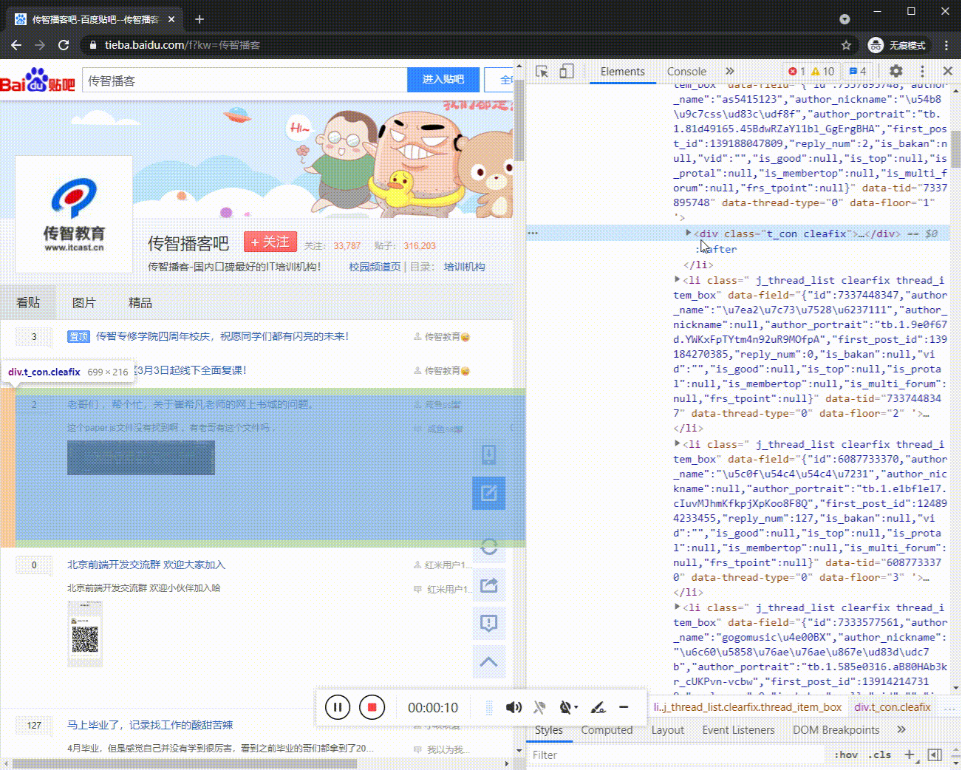Add a new style rule with the plus
The width and height of the screenshot is (961, 771).
pyautogui.click(x=910, y=755)
